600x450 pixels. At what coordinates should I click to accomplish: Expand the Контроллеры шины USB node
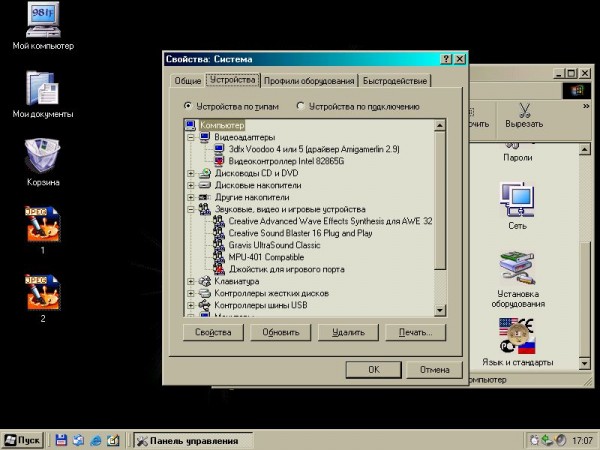tap(191, 305)
